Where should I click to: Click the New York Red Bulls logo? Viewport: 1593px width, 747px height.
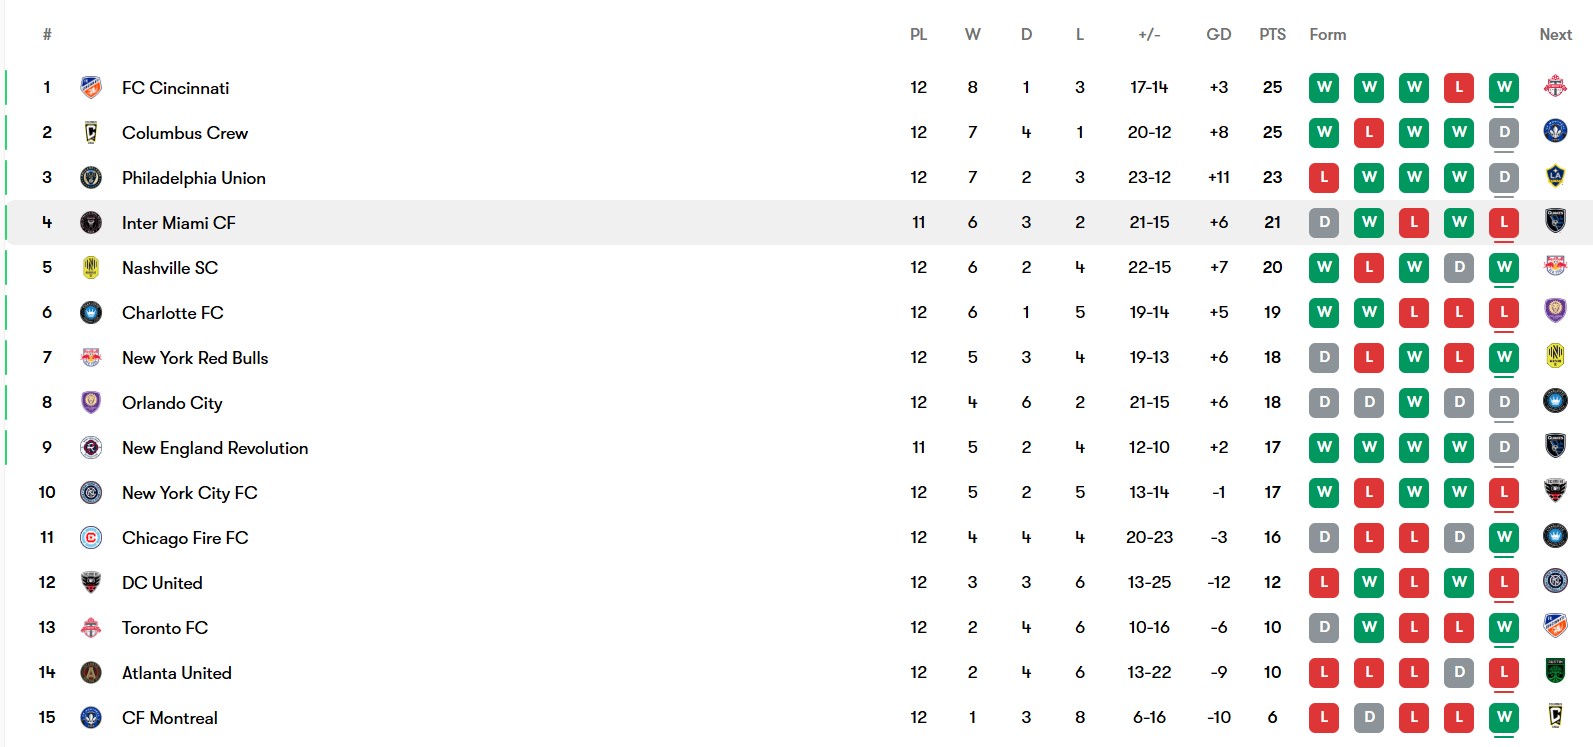coord(91,358)
